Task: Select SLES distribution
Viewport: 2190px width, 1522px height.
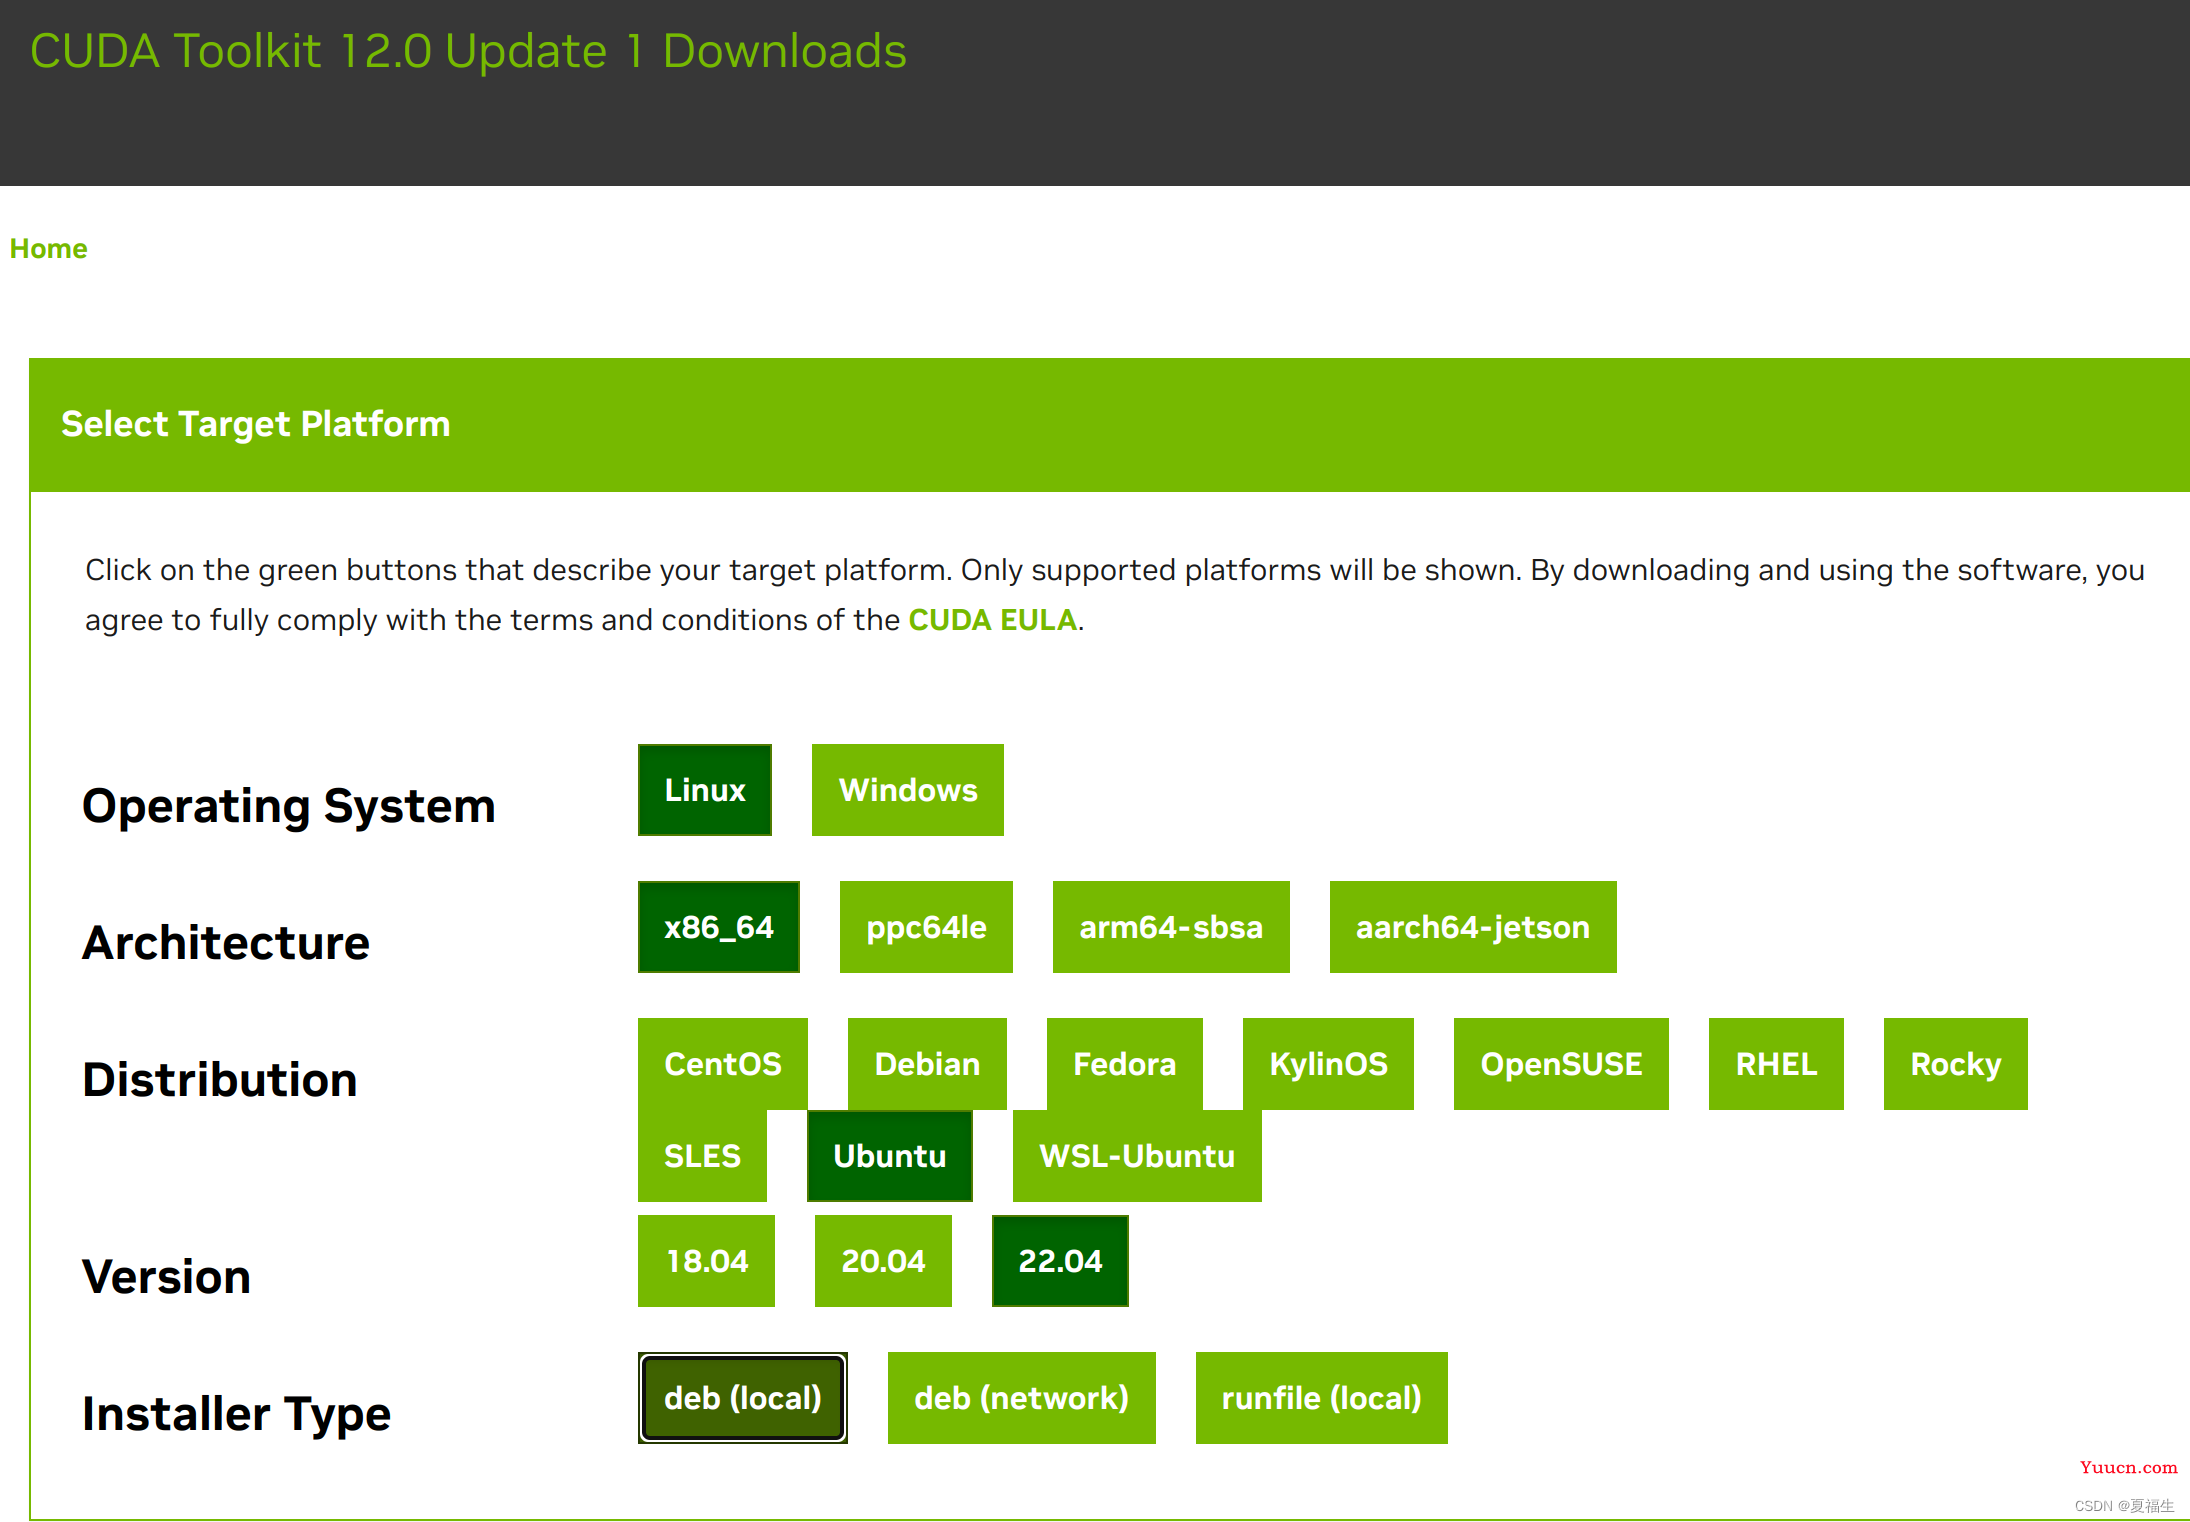Action: point(702,1156)
